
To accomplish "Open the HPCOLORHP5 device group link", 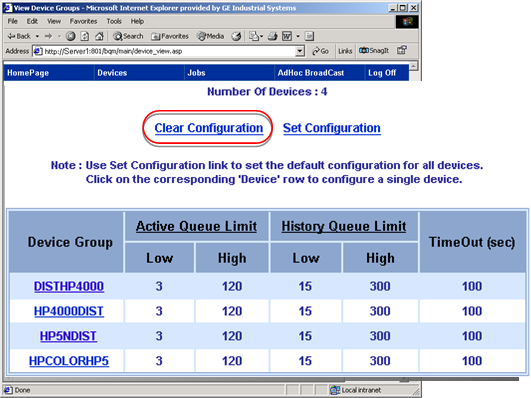I will click(x=69, y=361).
